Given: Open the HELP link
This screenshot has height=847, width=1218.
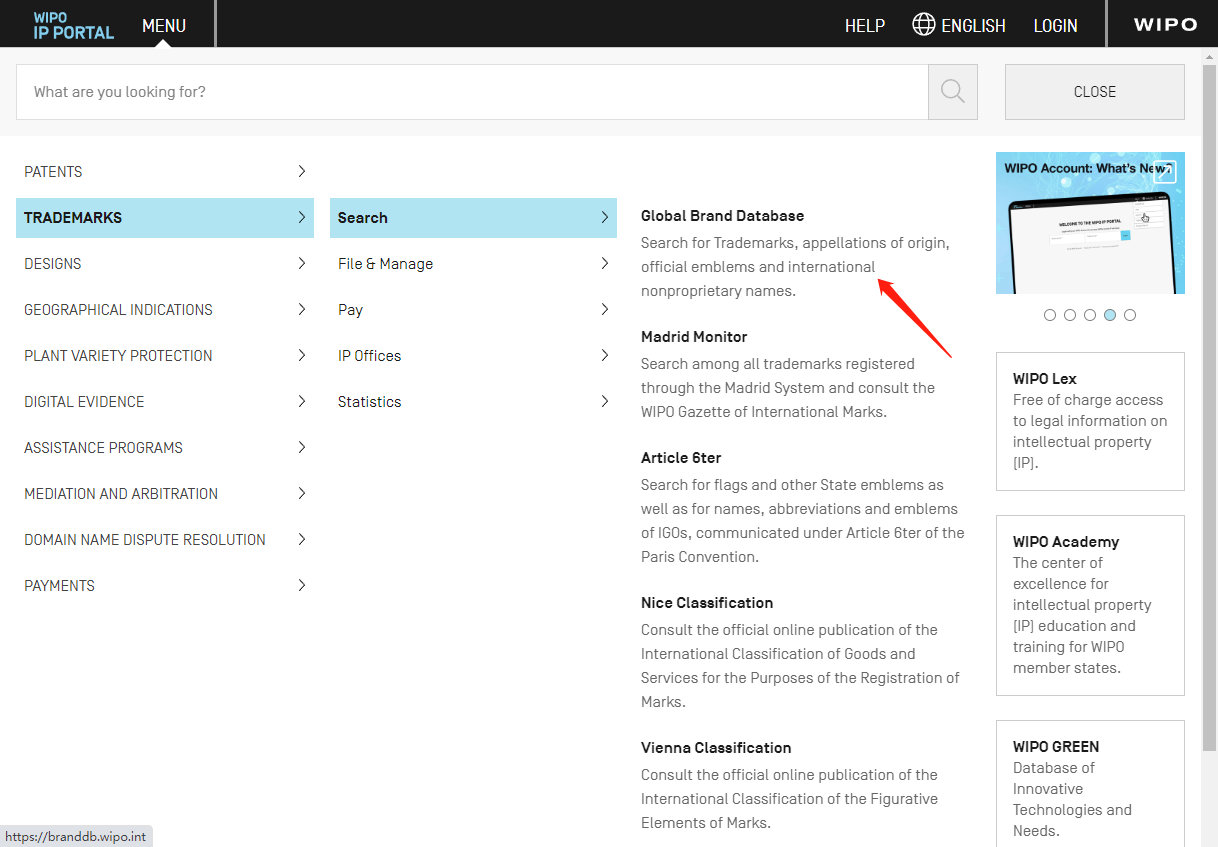Looking at the screenshot, I should click(x=865, y=26).
